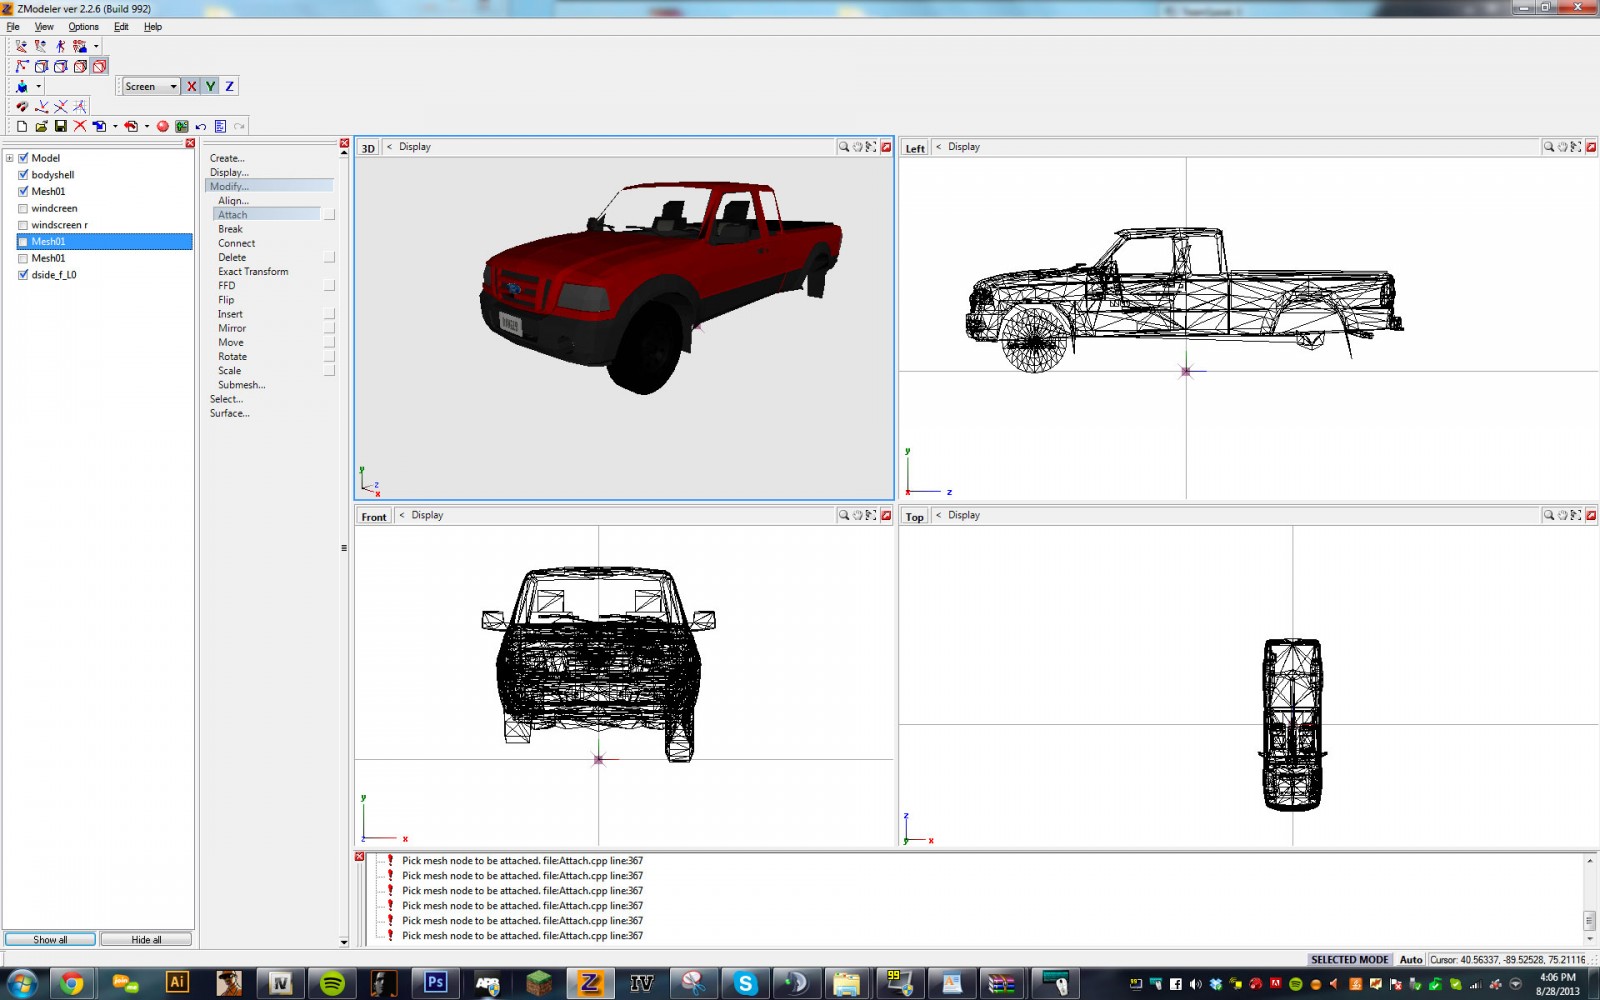Viewport: 1600px width, 1000px height.
Task: Click the Hide all button
Action: 146,940
